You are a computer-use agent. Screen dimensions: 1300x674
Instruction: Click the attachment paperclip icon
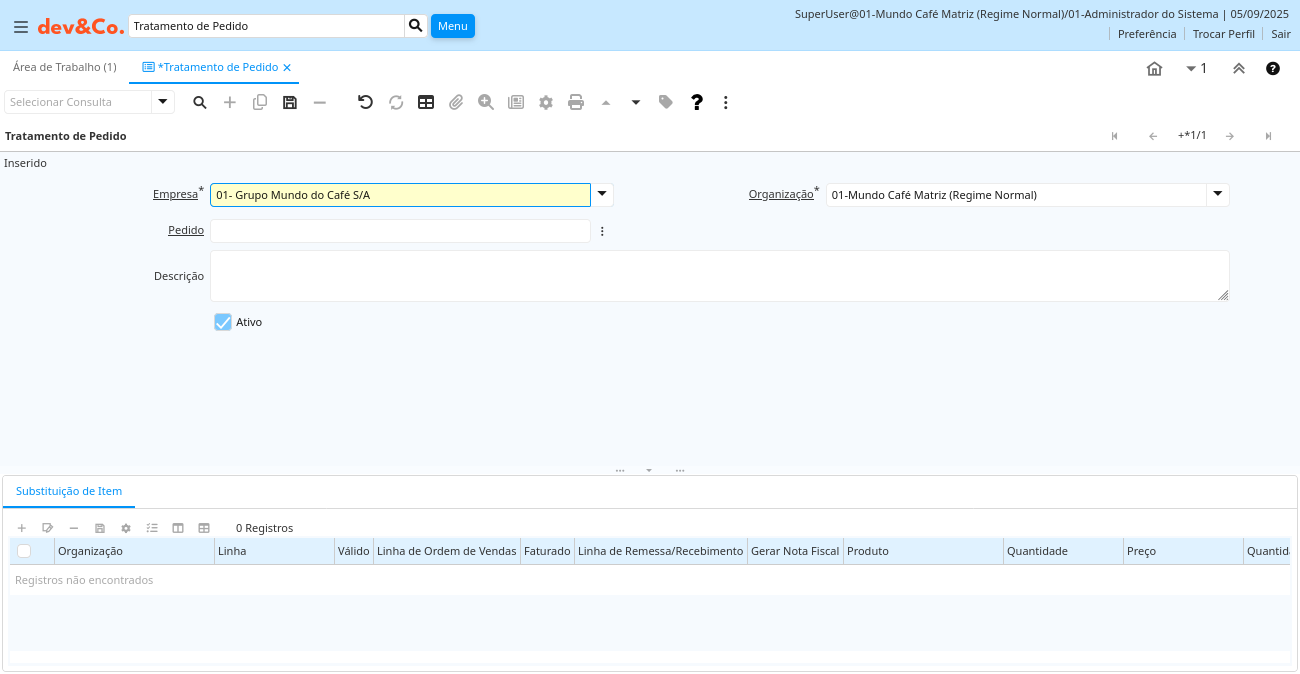pyautogui.click(x=456, y=102)
